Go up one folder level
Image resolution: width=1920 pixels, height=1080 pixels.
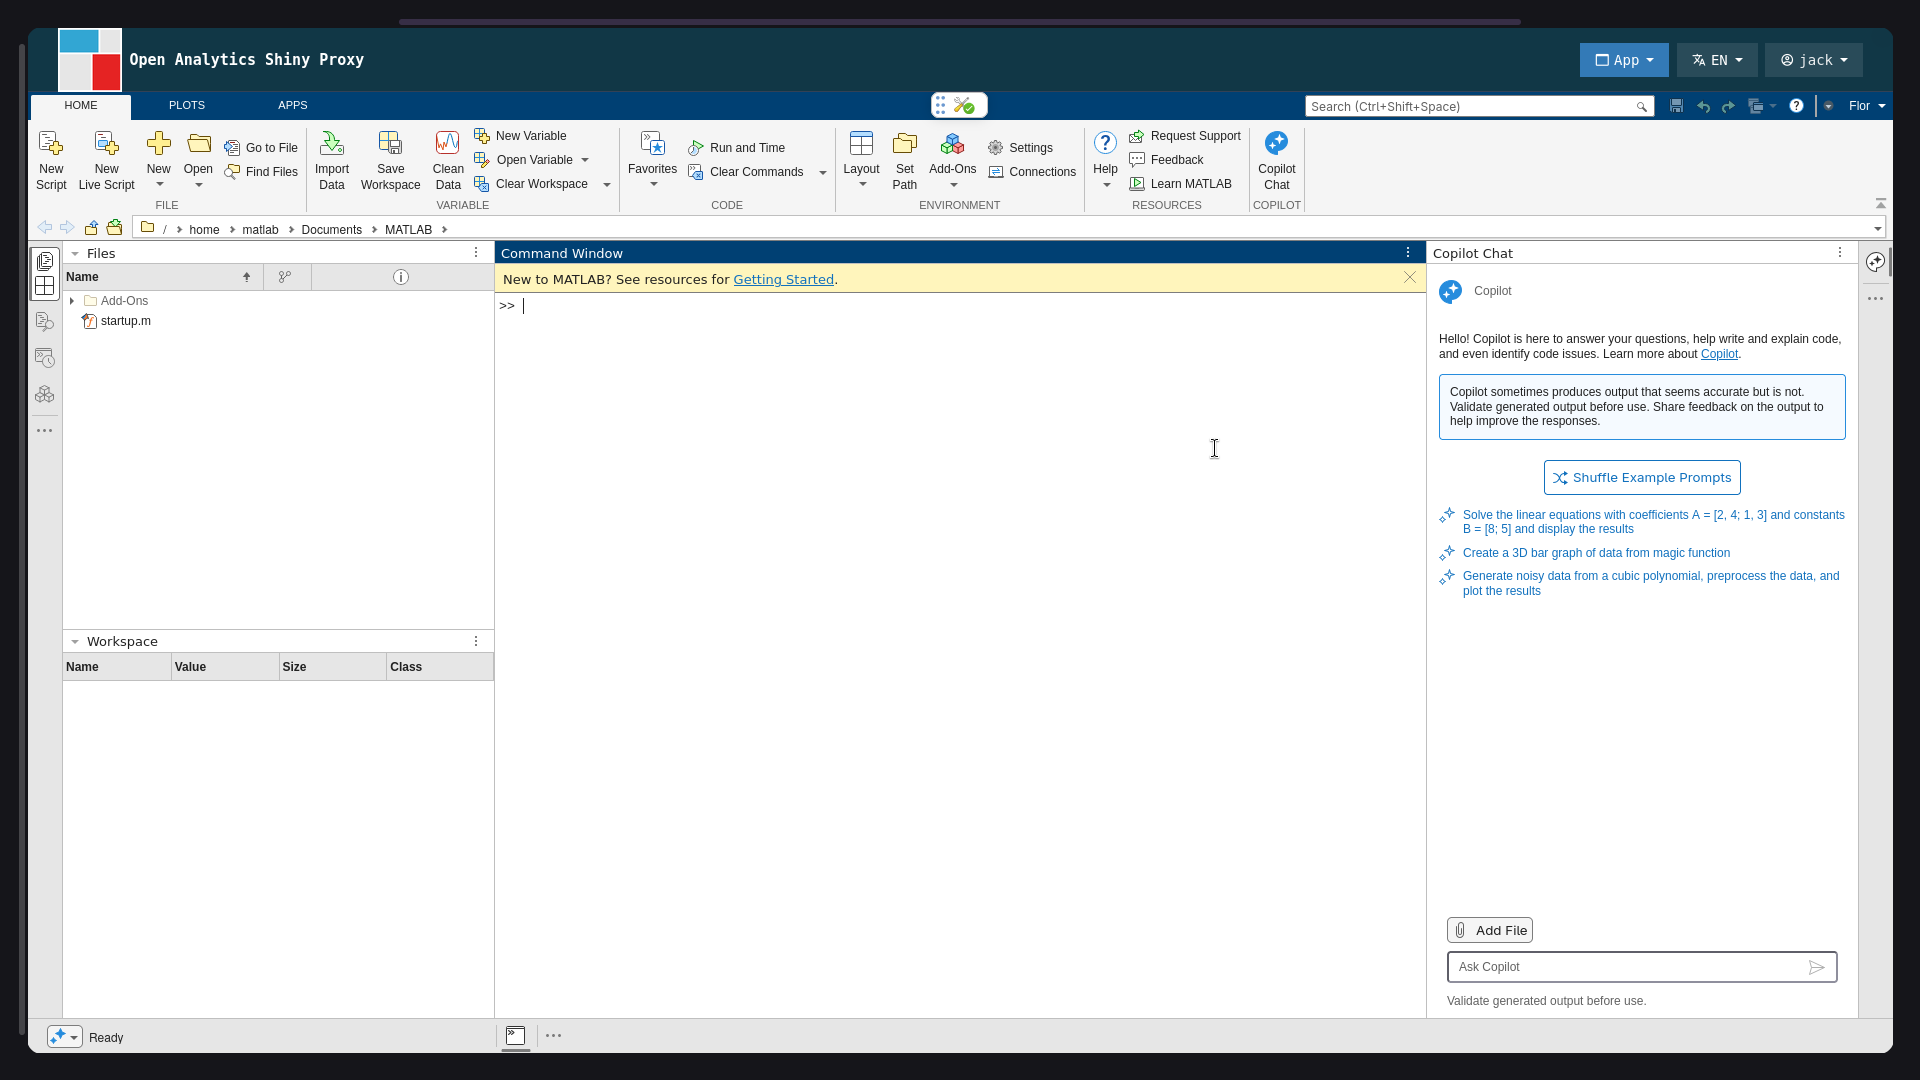click(x=91, y=228)
